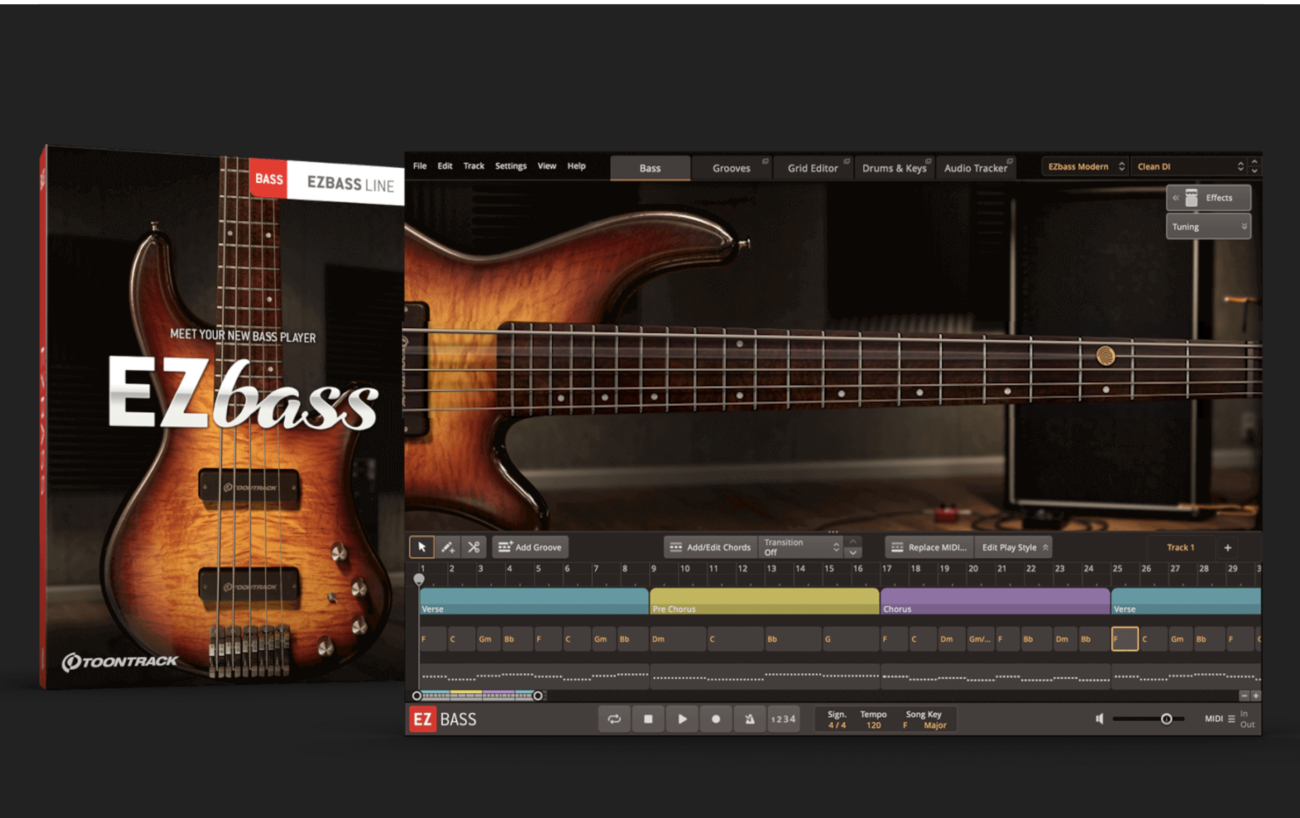Image resolution: width=1300 pixels, height=818 pixels.
Task: Switch to the Bass tab
Action: tap(650, 168)
